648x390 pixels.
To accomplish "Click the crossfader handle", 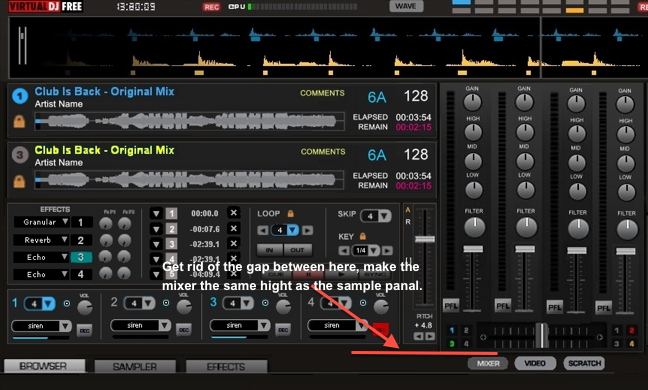I will point(541,335).
